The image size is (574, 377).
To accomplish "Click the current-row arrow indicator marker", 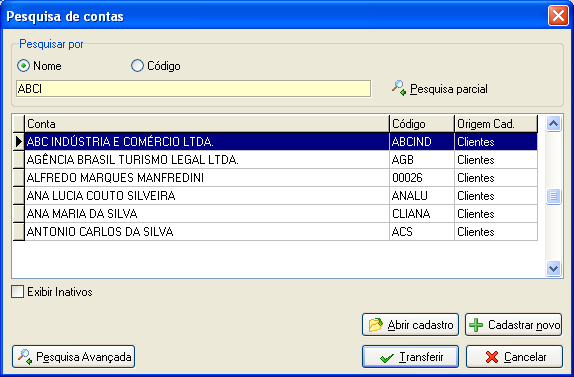I will coord(19,142).
